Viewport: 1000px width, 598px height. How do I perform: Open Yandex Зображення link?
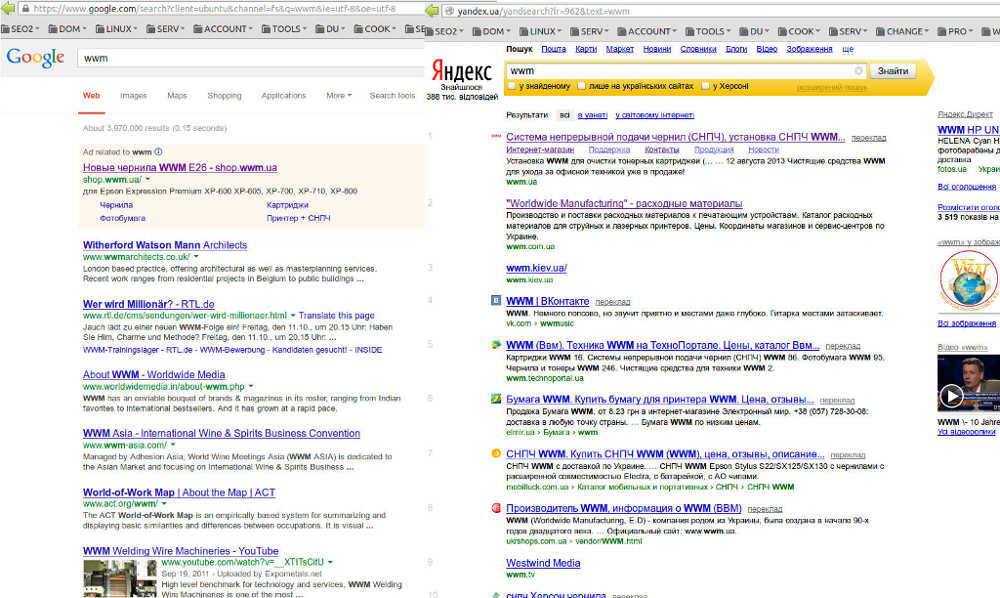809,49
